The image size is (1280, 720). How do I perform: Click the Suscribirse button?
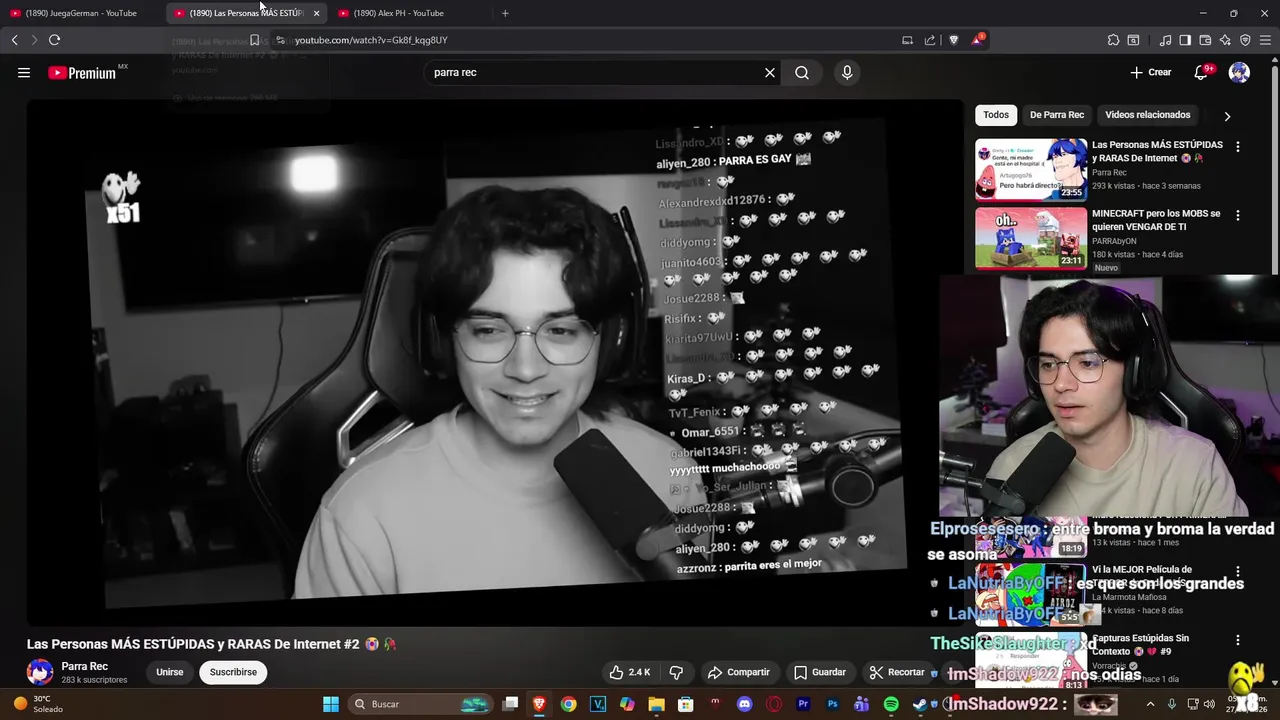[233, 672]
